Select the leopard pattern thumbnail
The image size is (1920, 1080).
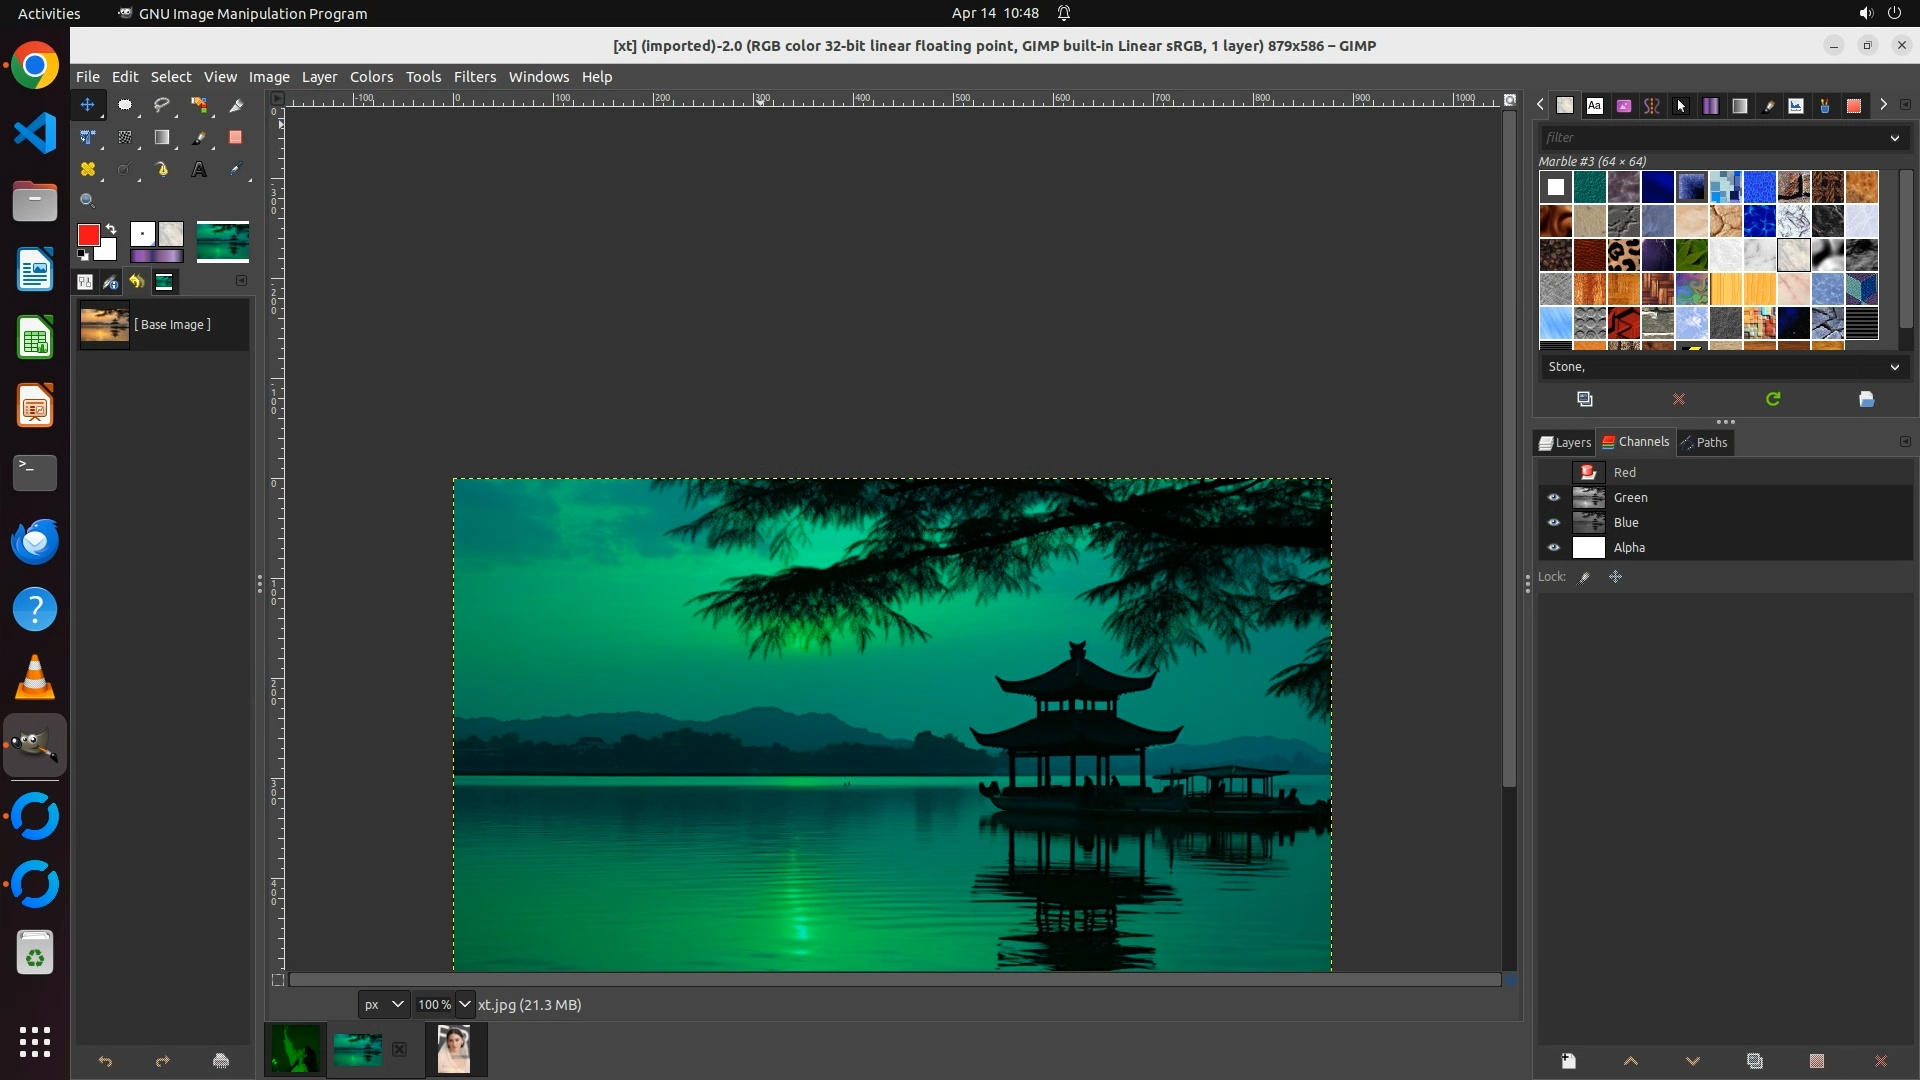click(1623, 255)
